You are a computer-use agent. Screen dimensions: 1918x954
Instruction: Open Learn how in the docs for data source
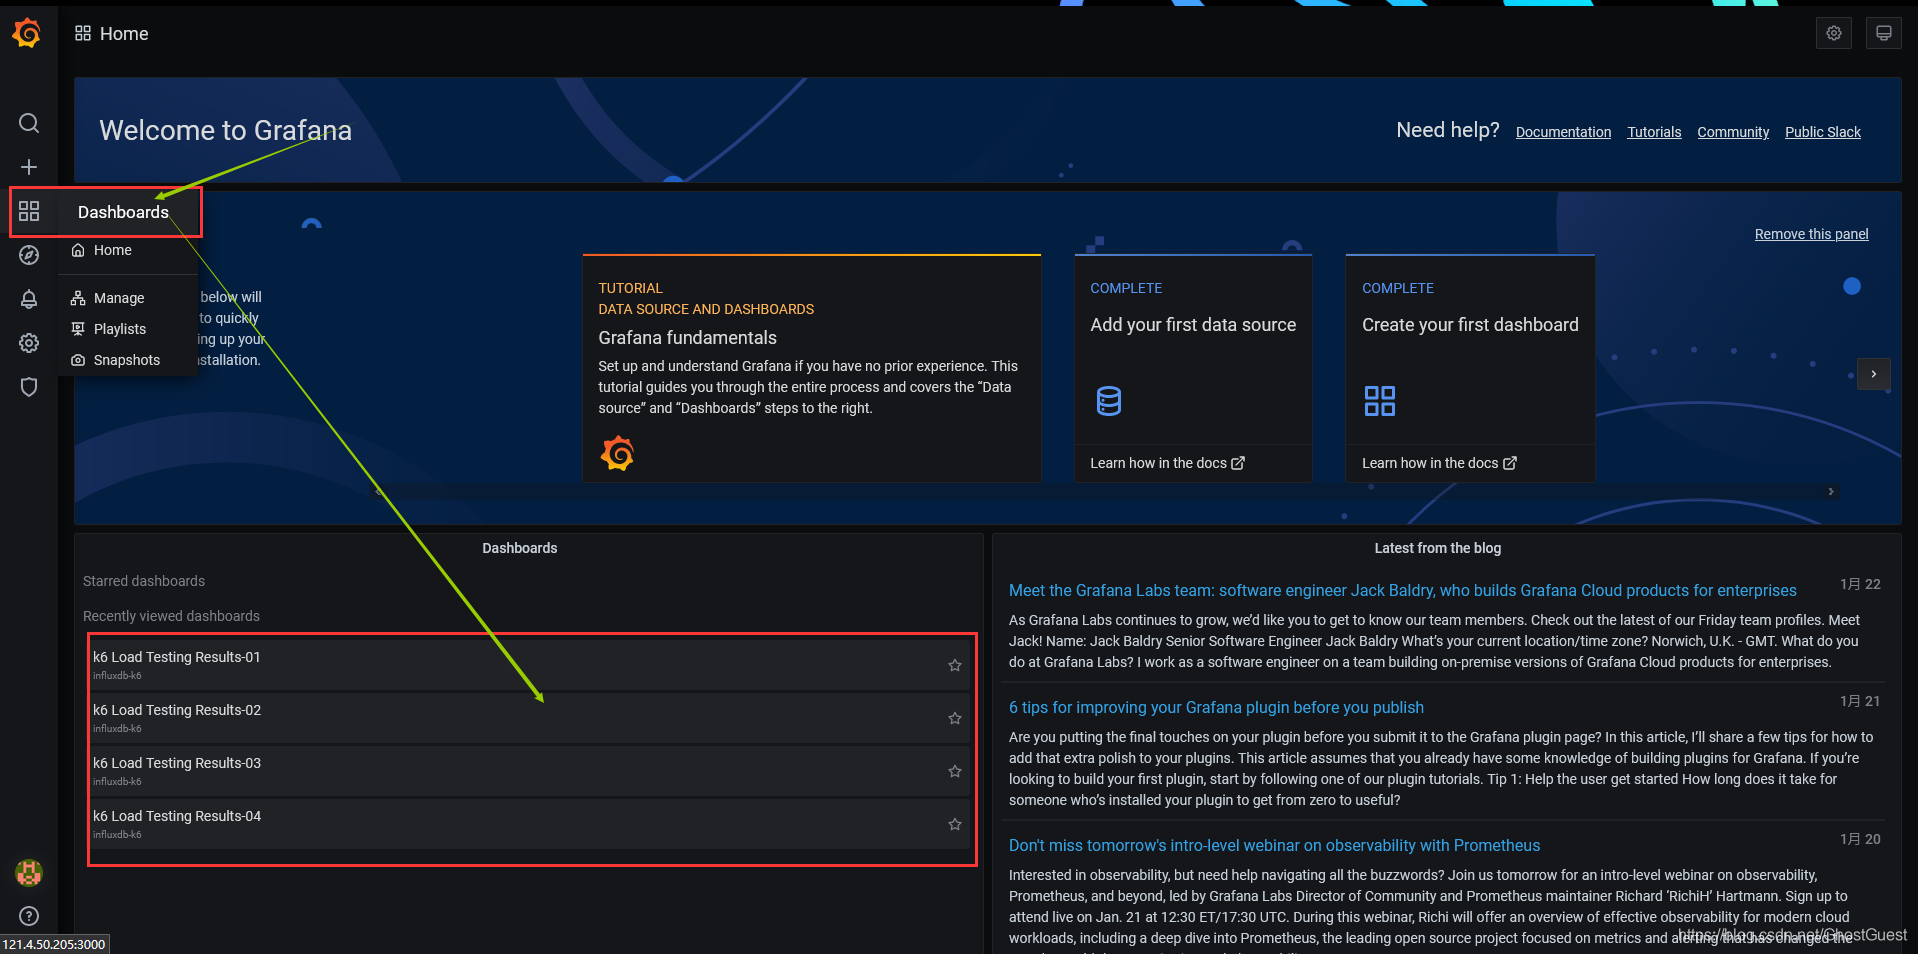(1167, 463)
